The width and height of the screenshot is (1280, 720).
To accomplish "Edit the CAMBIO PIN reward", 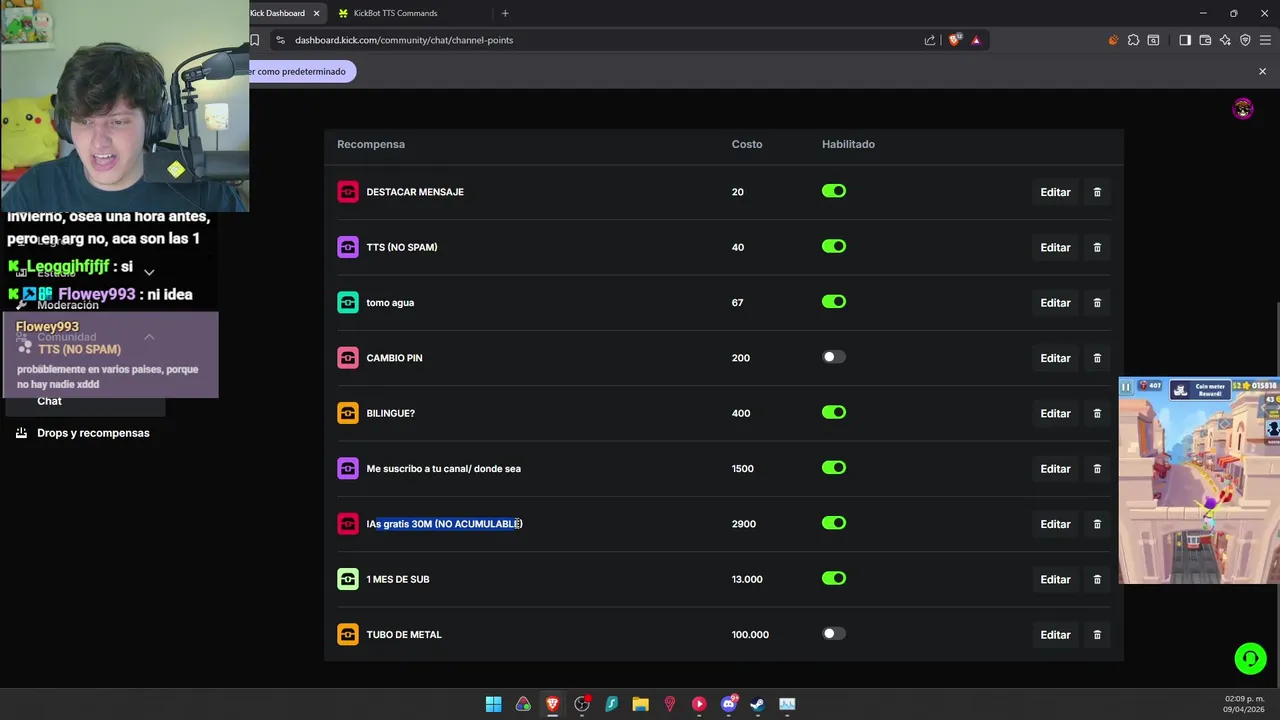I will click(1055, 358).
